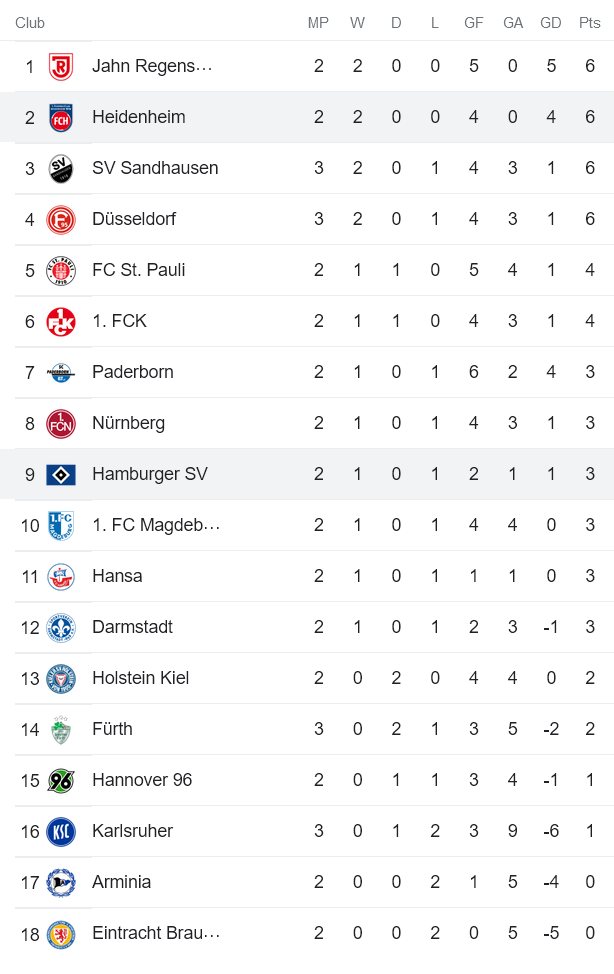Select the Hamburger SV diamond badge
This screenshot has height=974, width=614.
[x=61, y=473]
